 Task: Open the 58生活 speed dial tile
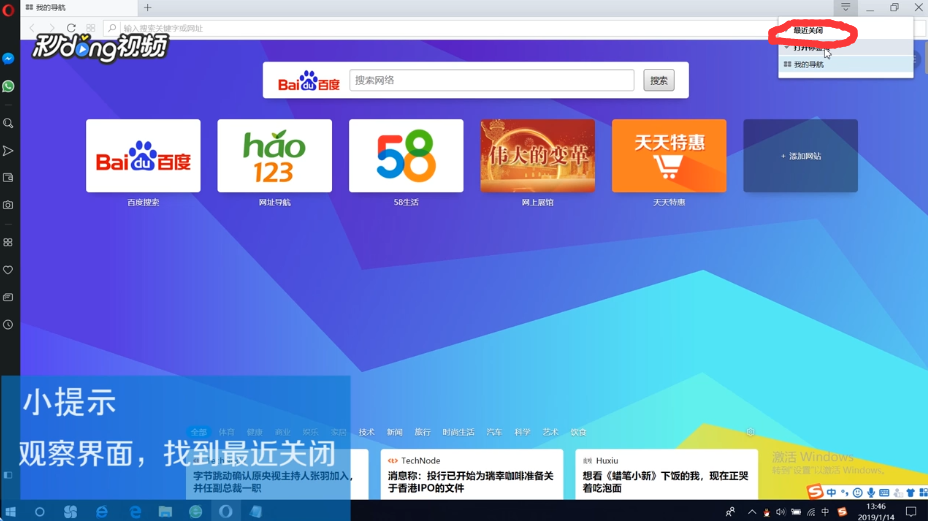[406, 156]
